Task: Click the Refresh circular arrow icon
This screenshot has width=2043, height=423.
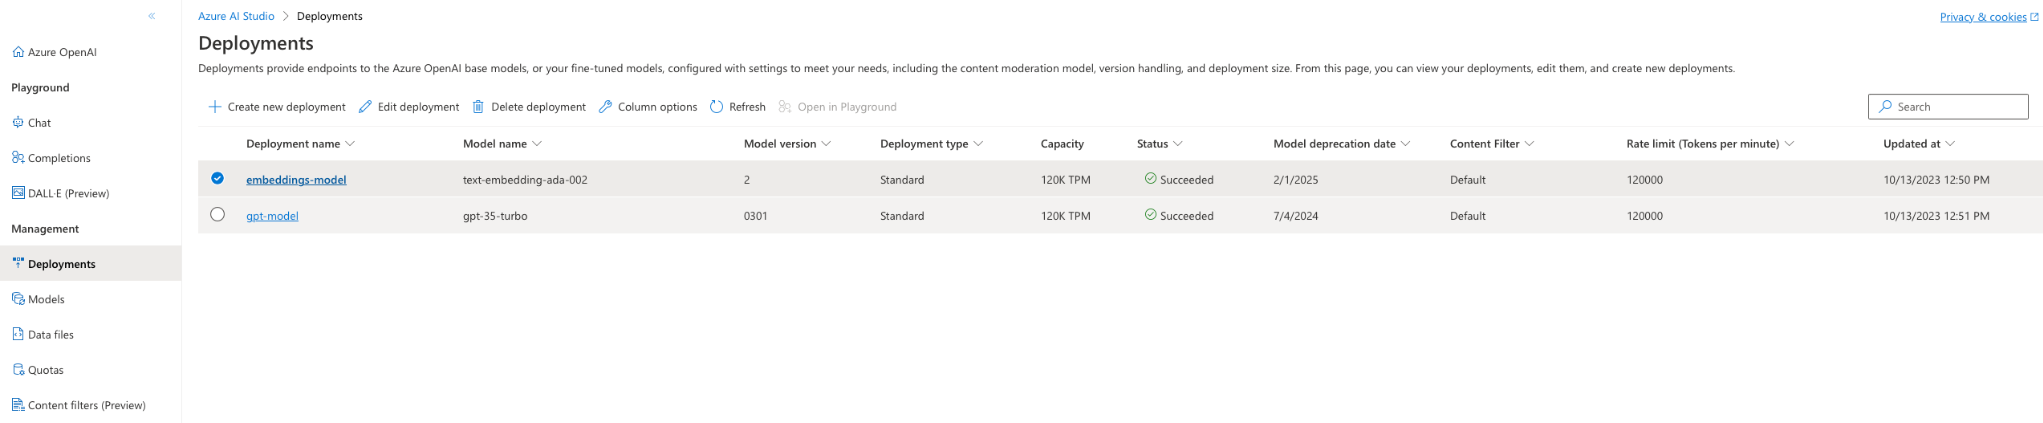Action: (x=716, y=107)
